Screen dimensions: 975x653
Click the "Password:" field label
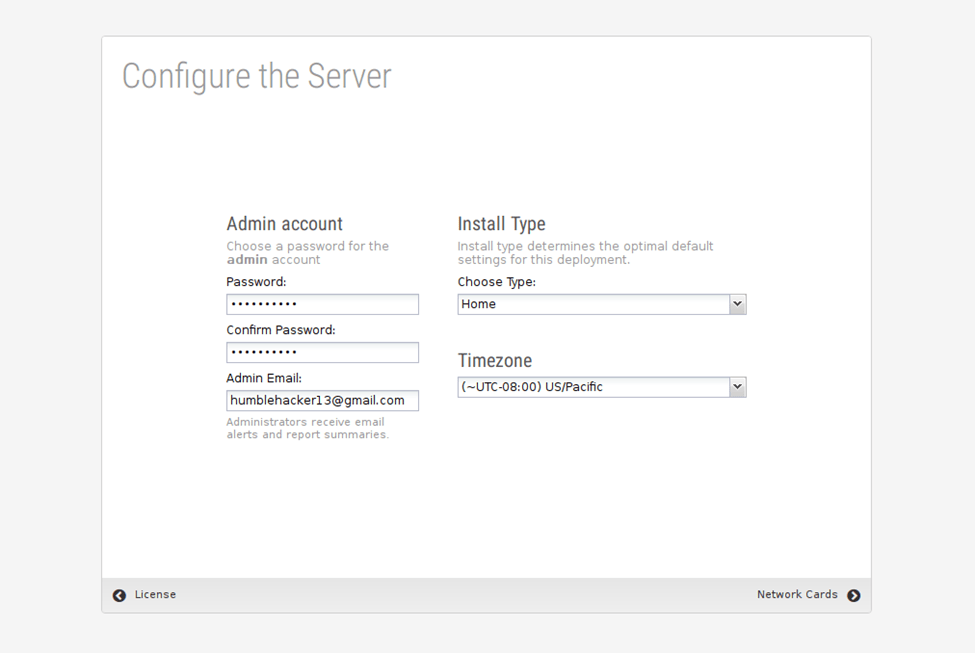[256, 282]
